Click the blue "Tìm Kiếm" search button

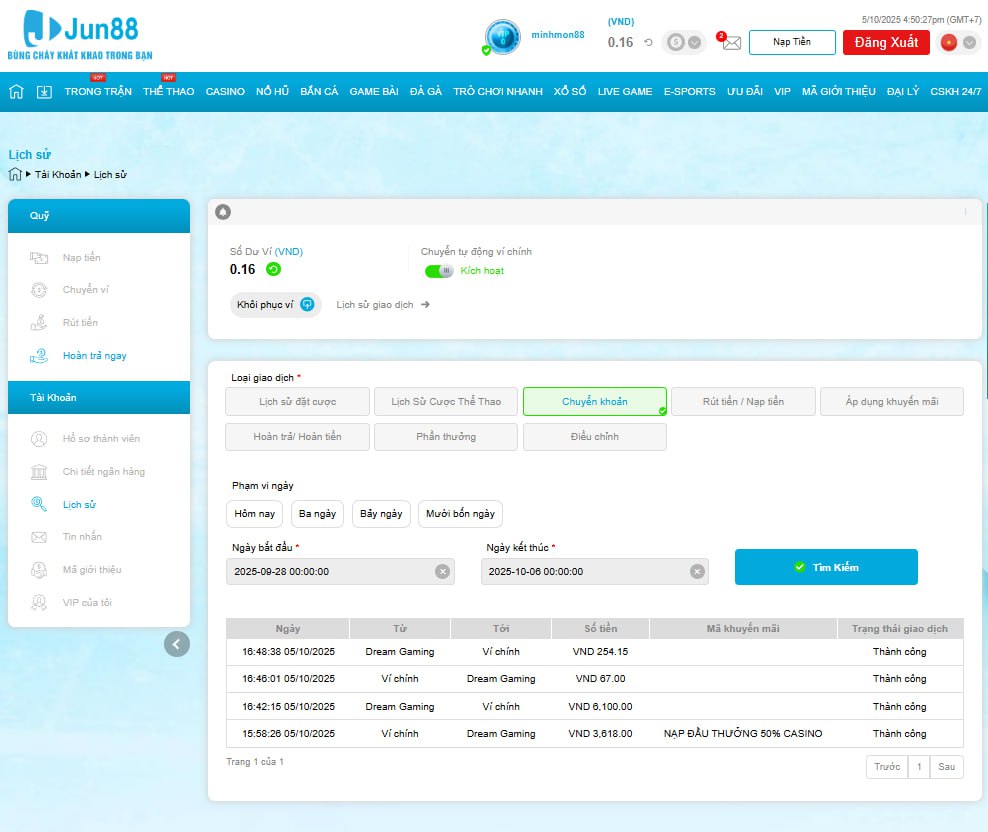pos(826,567)
